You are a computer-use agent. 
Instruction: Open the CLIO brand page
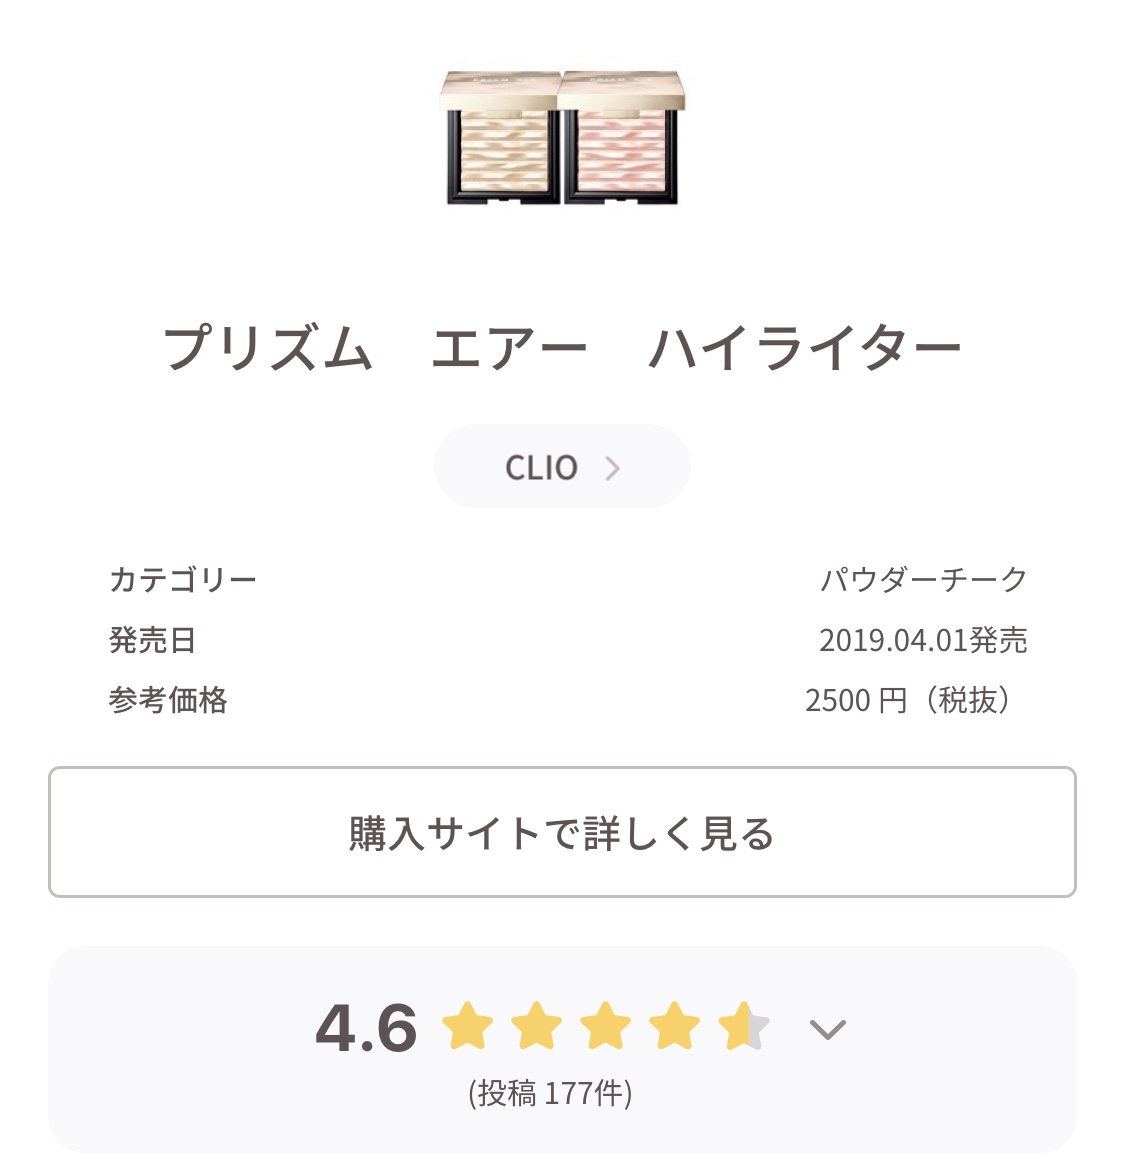[x=562, y=466]
